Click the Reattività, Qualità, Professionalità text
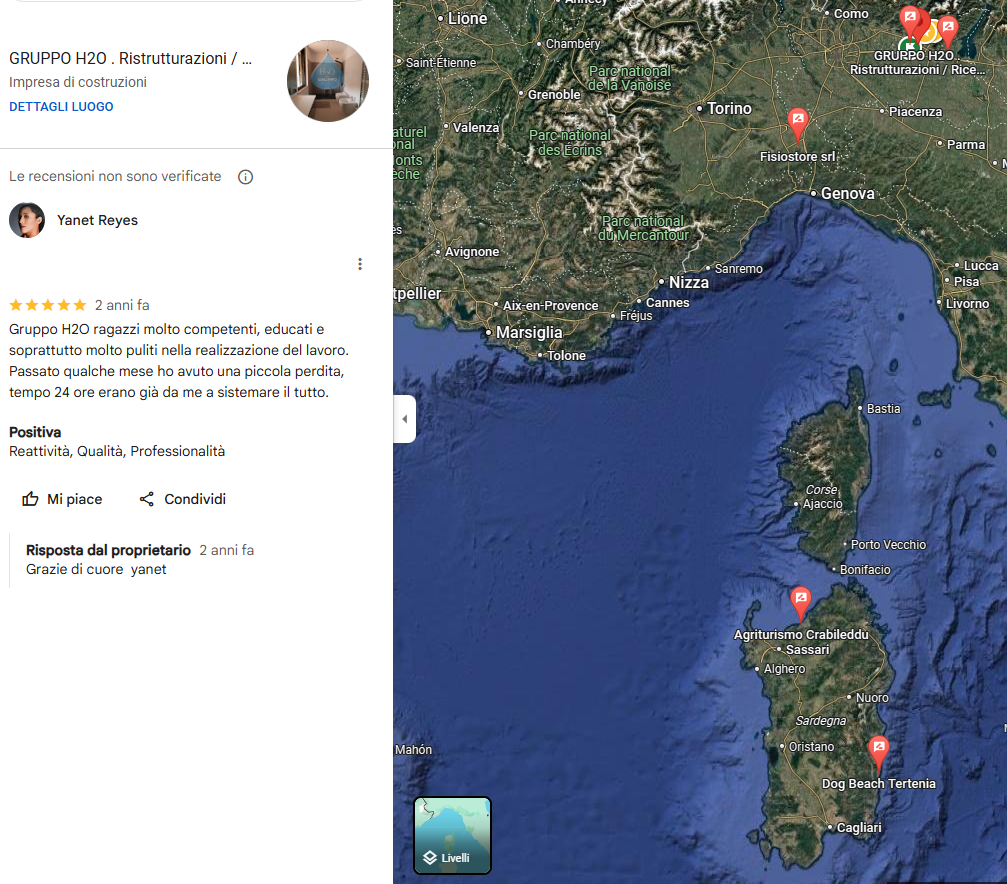Image resolution: width=1007 pixels, height=884 pixels. [x=117, y=452]
